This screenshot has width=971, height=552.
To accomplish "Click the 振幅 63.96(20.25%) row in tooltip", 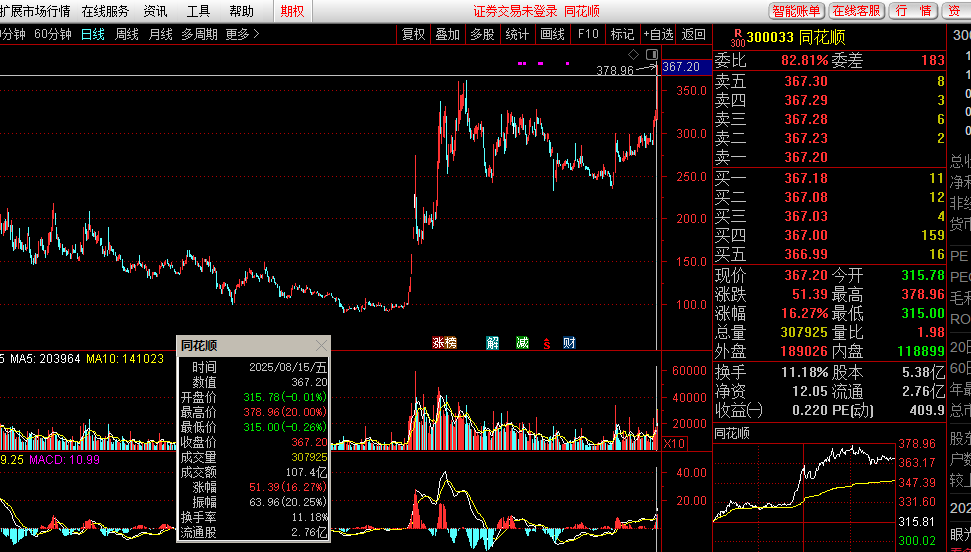I will coord(253,502).
